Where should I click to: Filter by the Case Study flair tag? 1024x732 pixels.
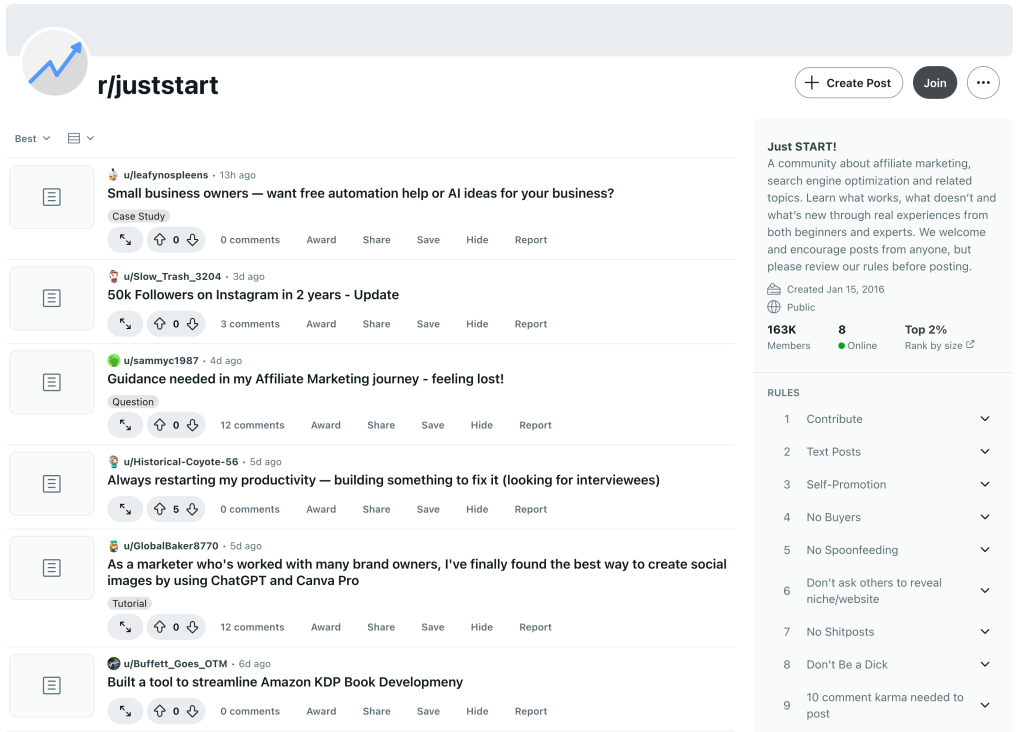click(138, 216)
